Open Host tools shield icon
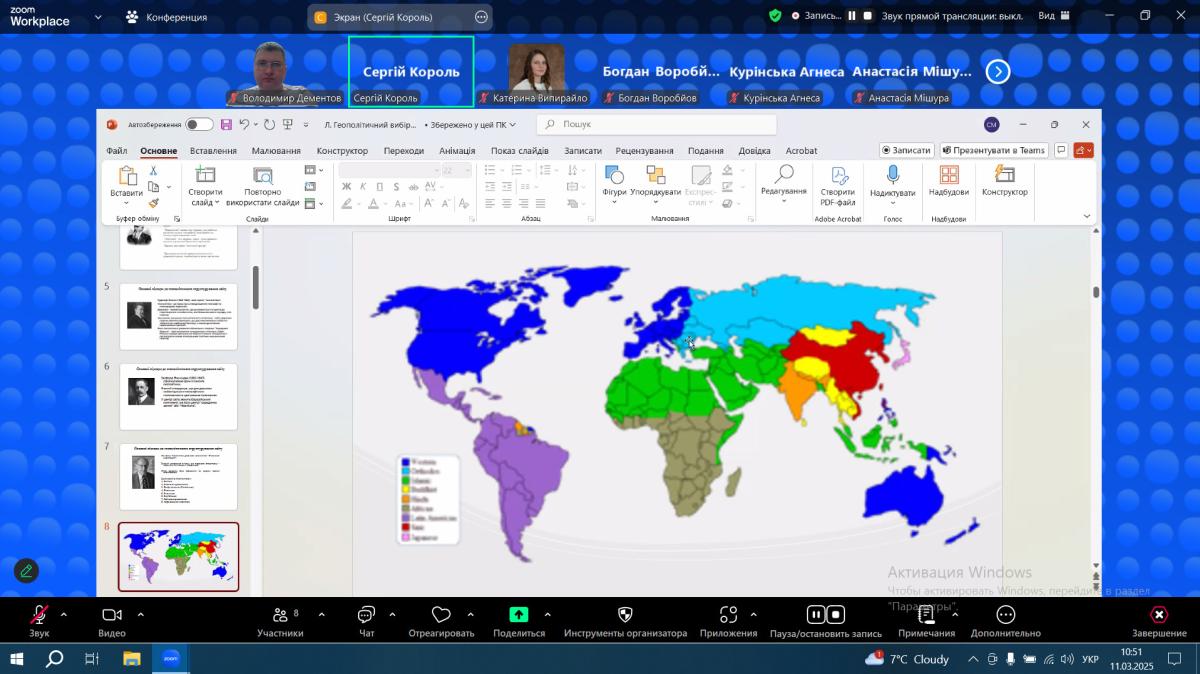The width and height of the screenshot is (1200, 674). (625, 615)
